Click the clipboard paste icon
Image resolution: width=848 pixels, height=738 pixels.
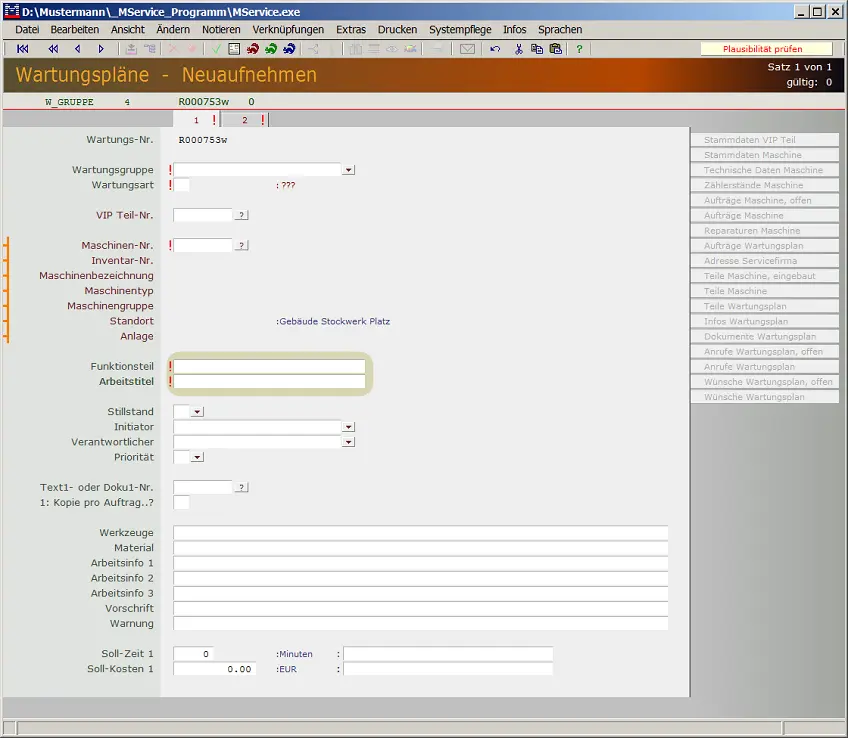pyautogui.click(x=555, y=49)
